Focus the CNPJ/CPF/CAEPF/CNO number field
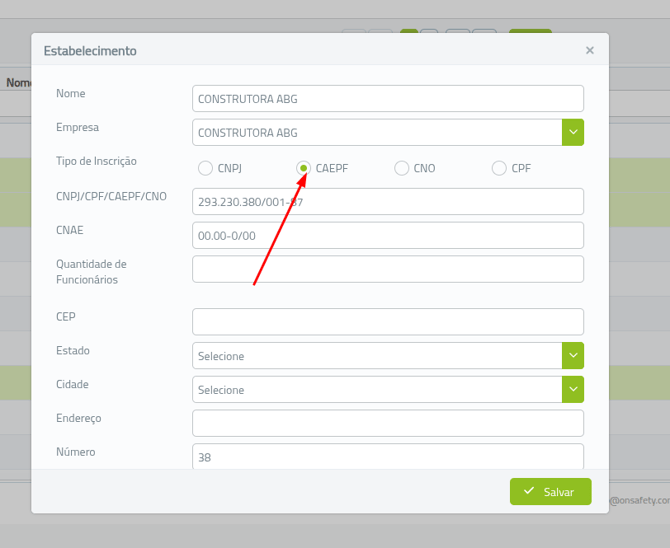This screenshot has width=670, height=548. (387, 202)
